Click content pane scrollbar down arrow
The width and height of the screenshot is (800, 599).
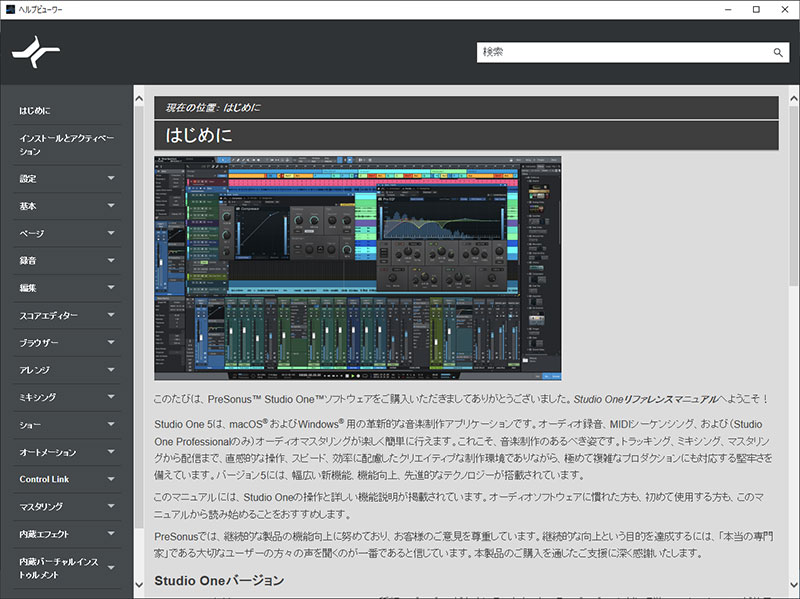click(794, 585)
